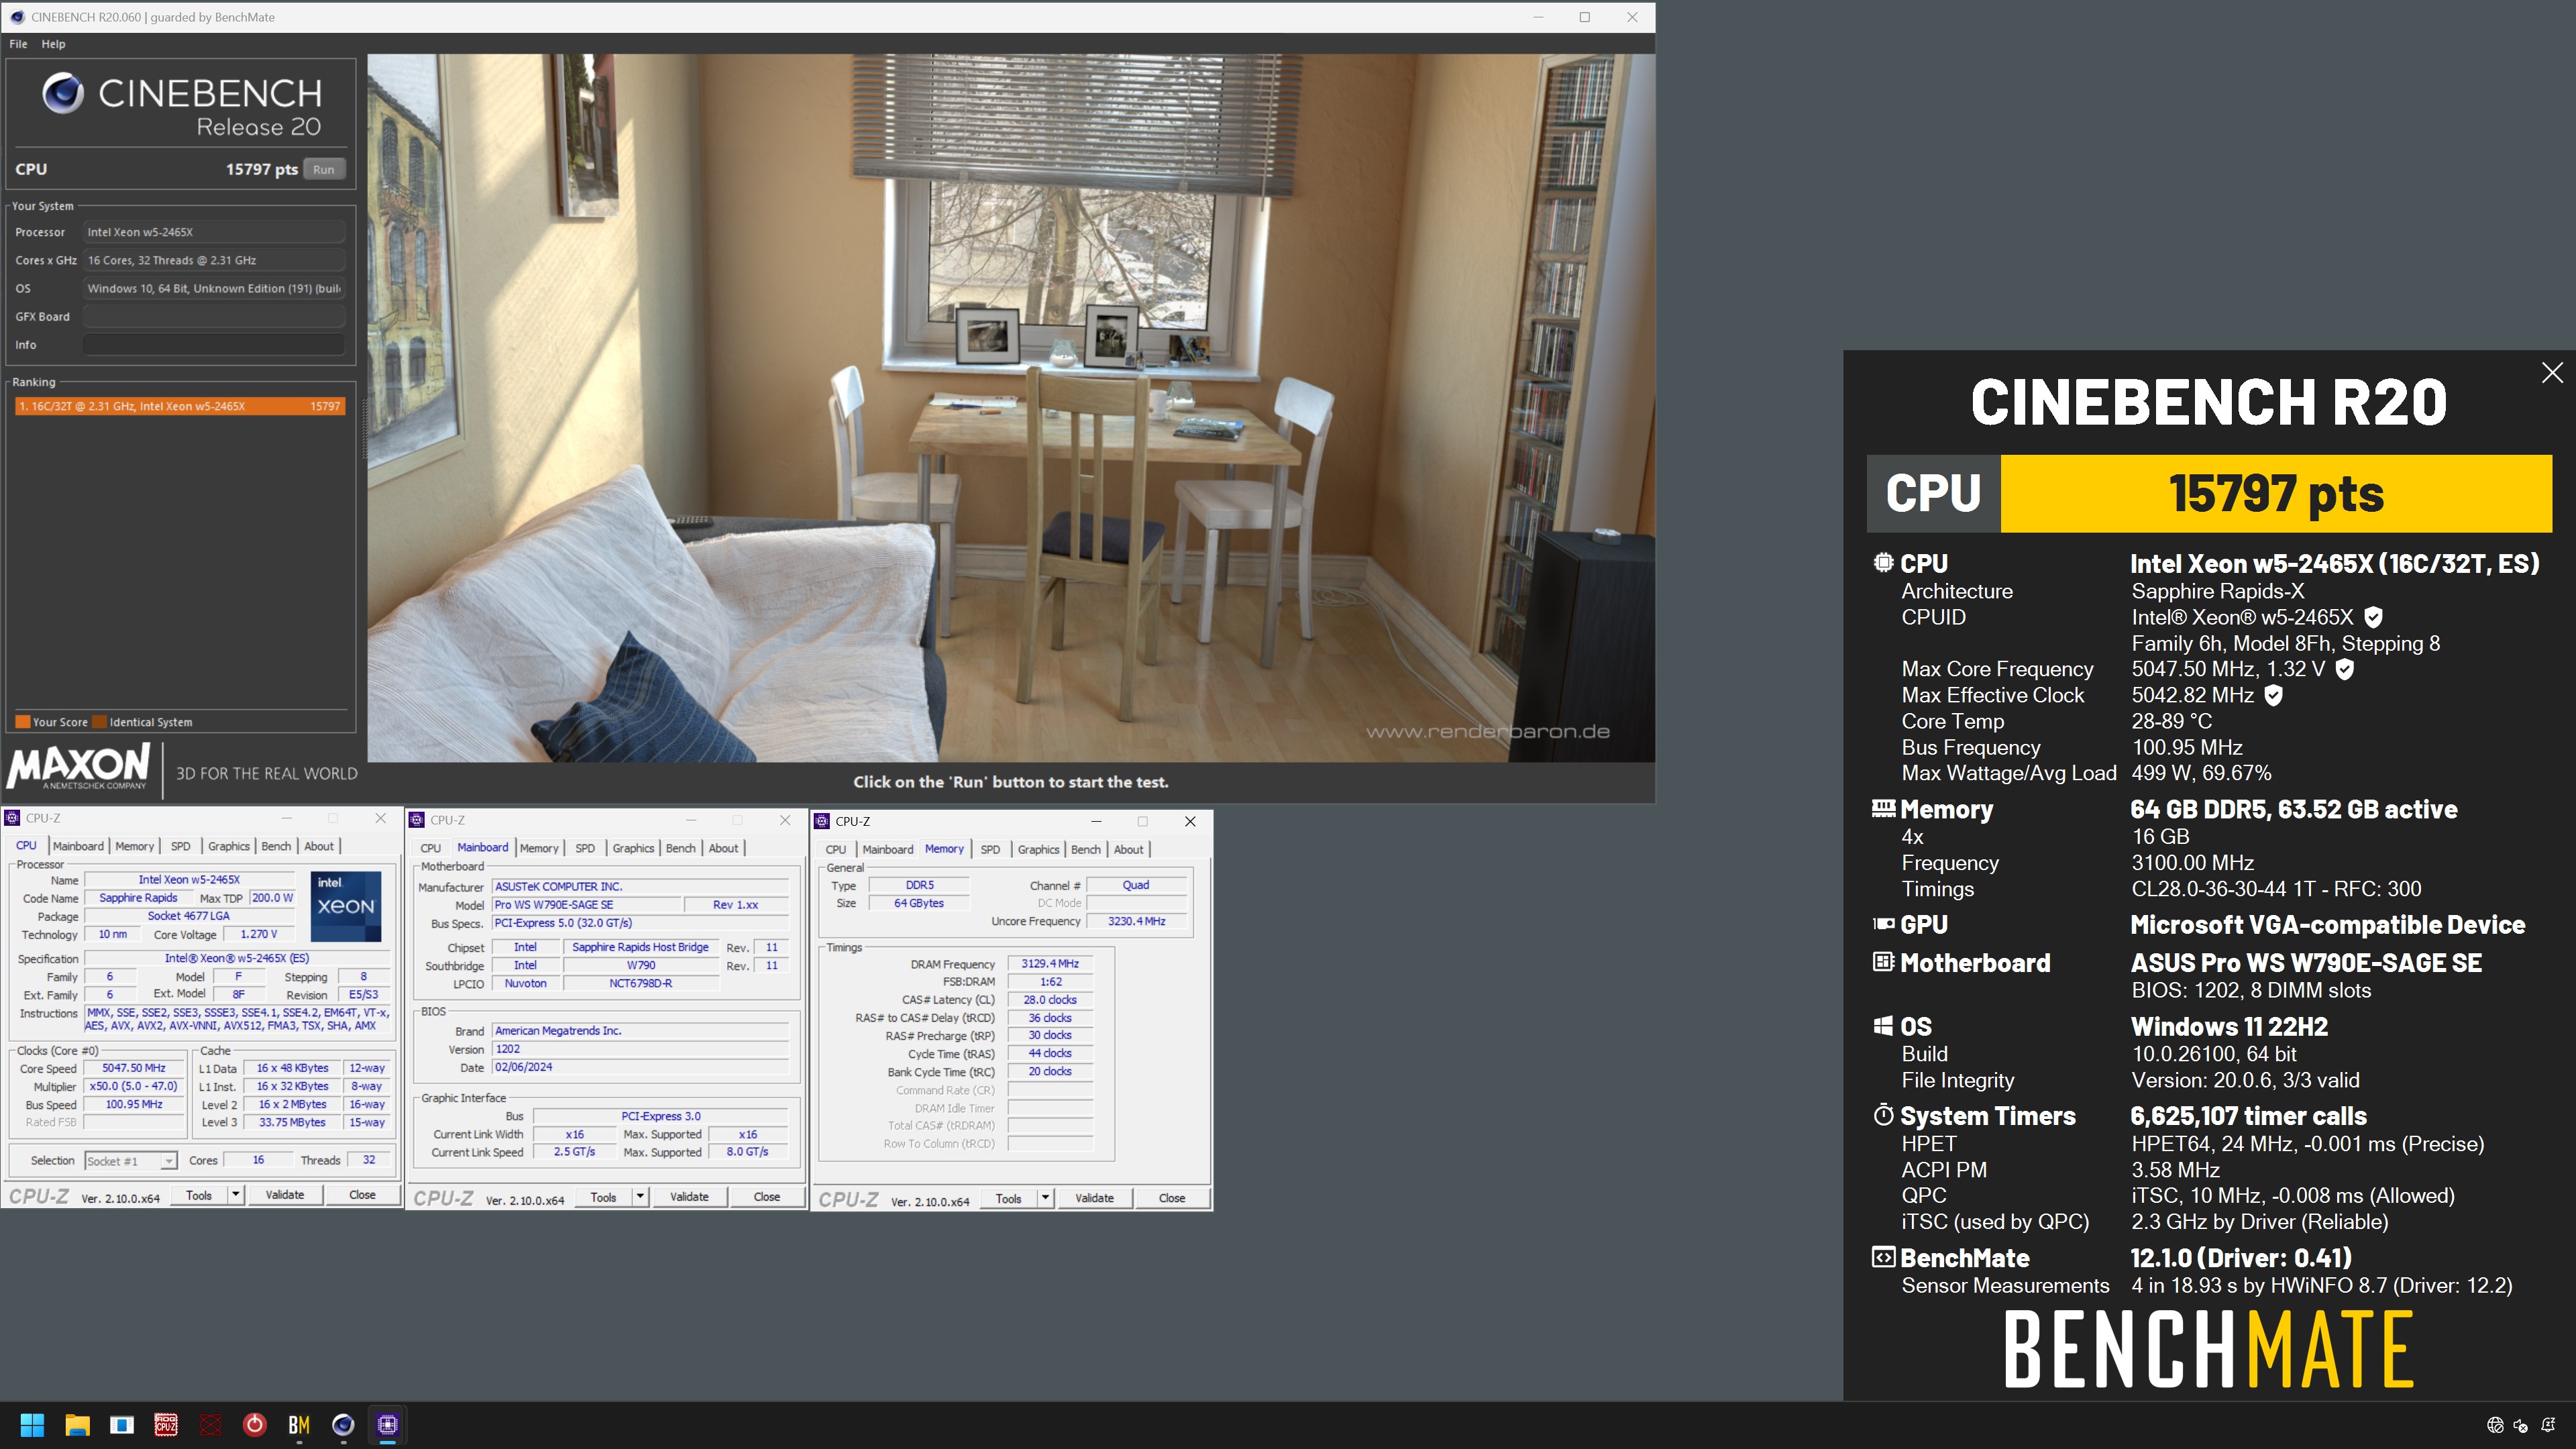Viewport: 2576px width, 1449px height.
Task: Click the Pro WS W790E-SAGE SE model field
Action: click(x=586, y=905)
